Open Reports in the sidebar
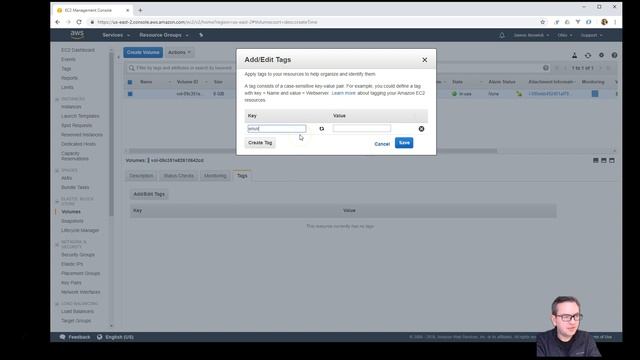The image size is (640, 360). click(x=69, y=78)
